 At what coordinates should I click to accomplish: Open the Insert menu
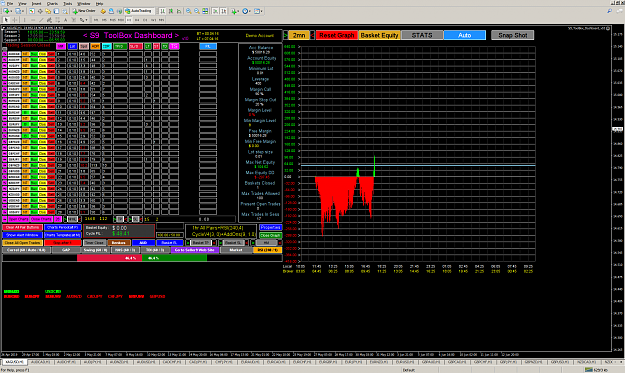[36, 4]
